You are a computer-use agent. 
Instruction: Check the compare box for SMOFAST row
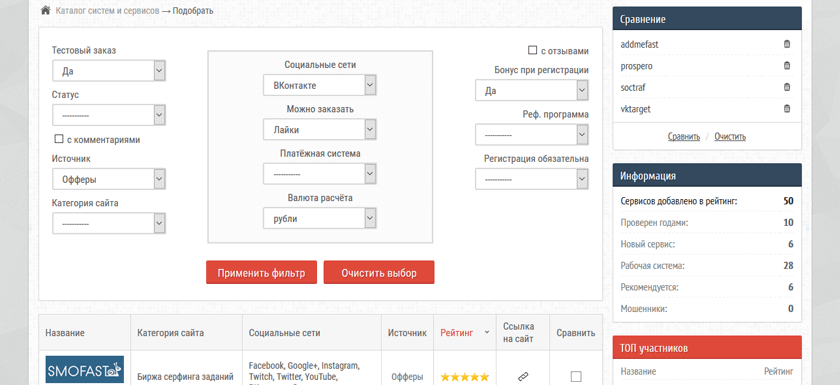(x=576, y=376)
